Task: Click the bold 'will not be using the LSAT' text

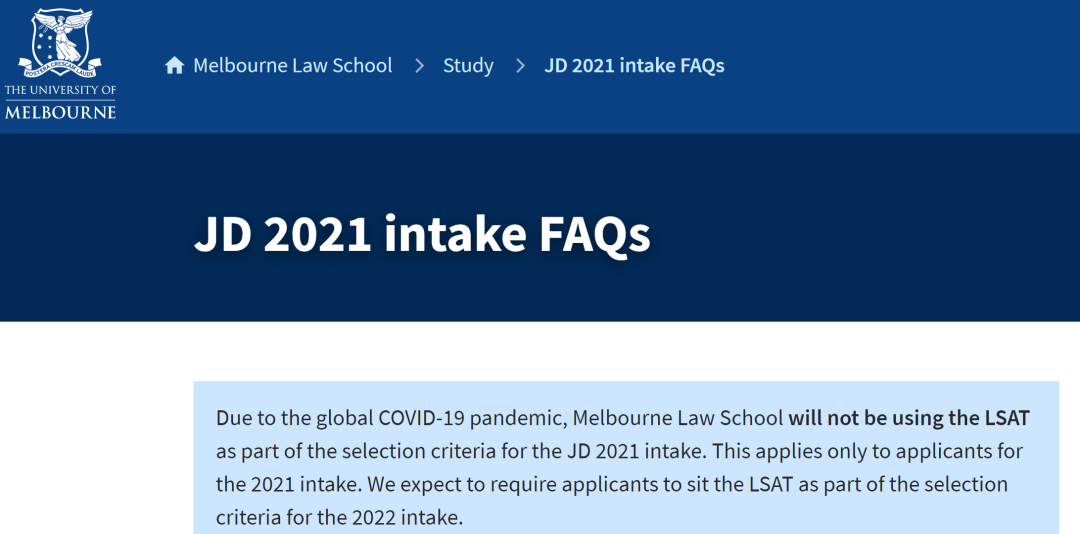Action: (909, 418)
